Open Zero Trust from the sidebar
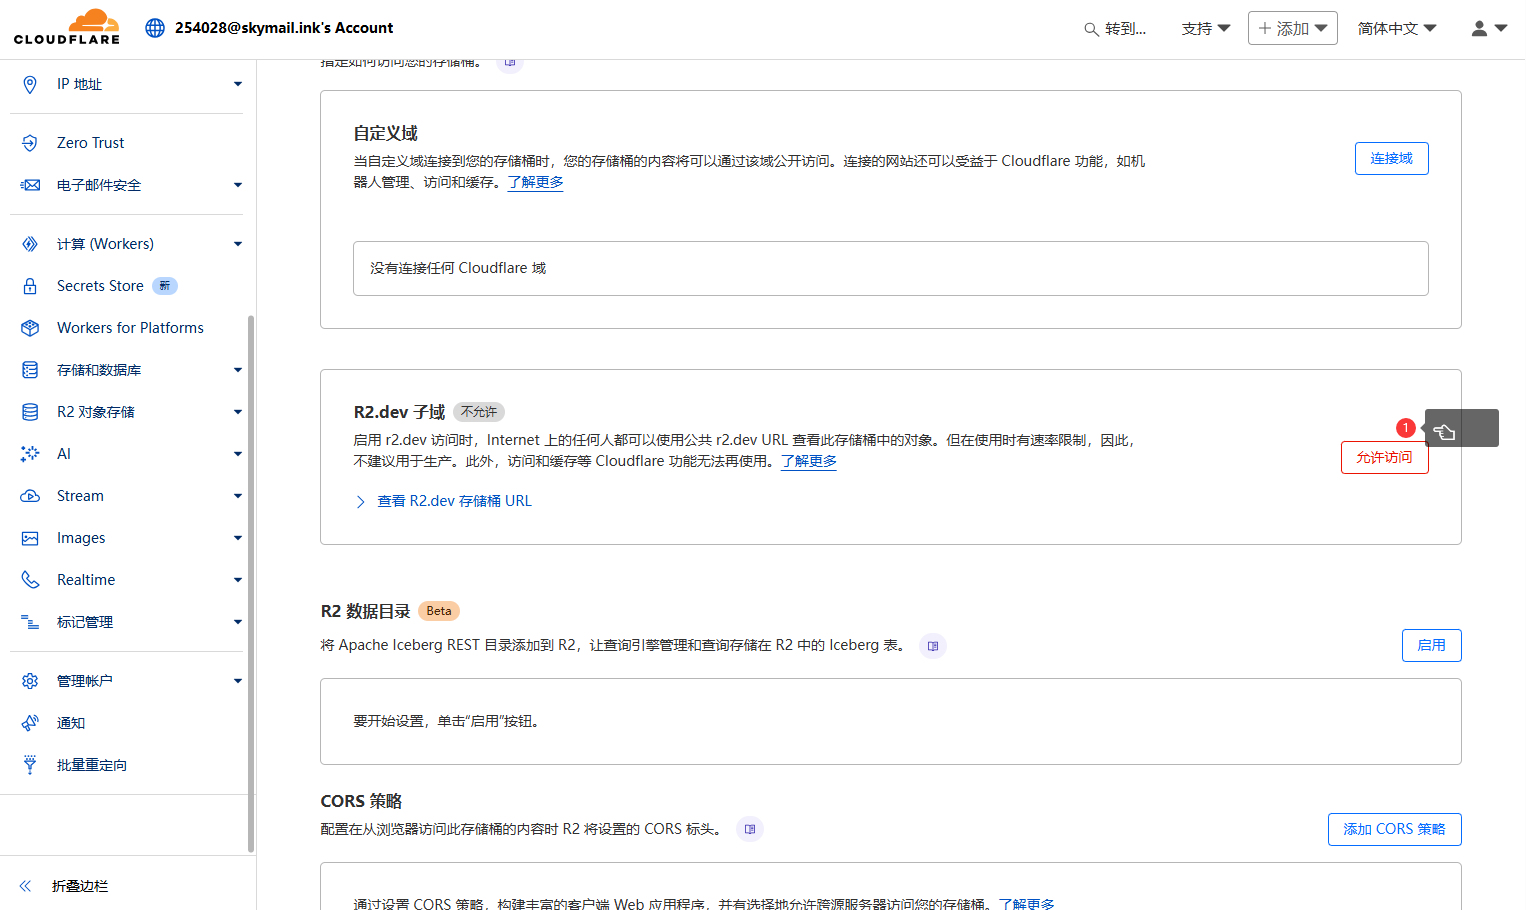The image size is (1526, 910). (x=90, y=143)
